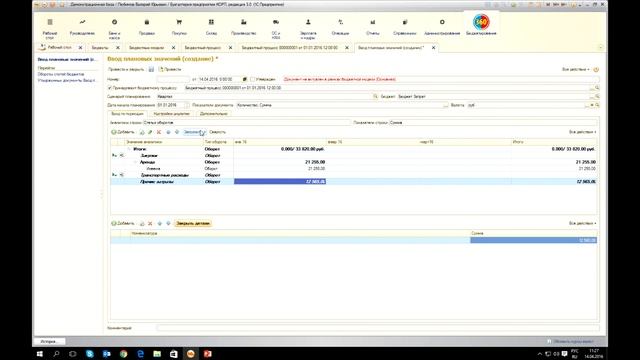Image resolution: width=640 pixels, height=360 pixels.
Task: Click the calendar icon by document date
Action: click(244, 79)
